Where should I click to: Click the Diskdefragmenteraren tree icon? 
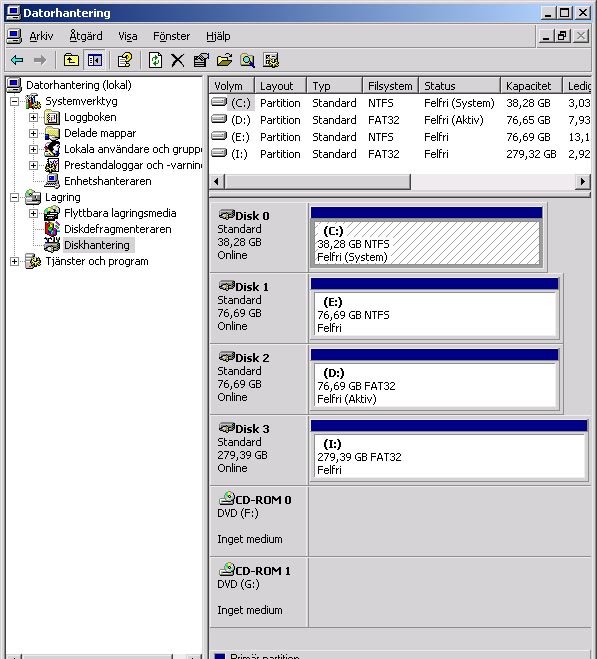point(52,229)
